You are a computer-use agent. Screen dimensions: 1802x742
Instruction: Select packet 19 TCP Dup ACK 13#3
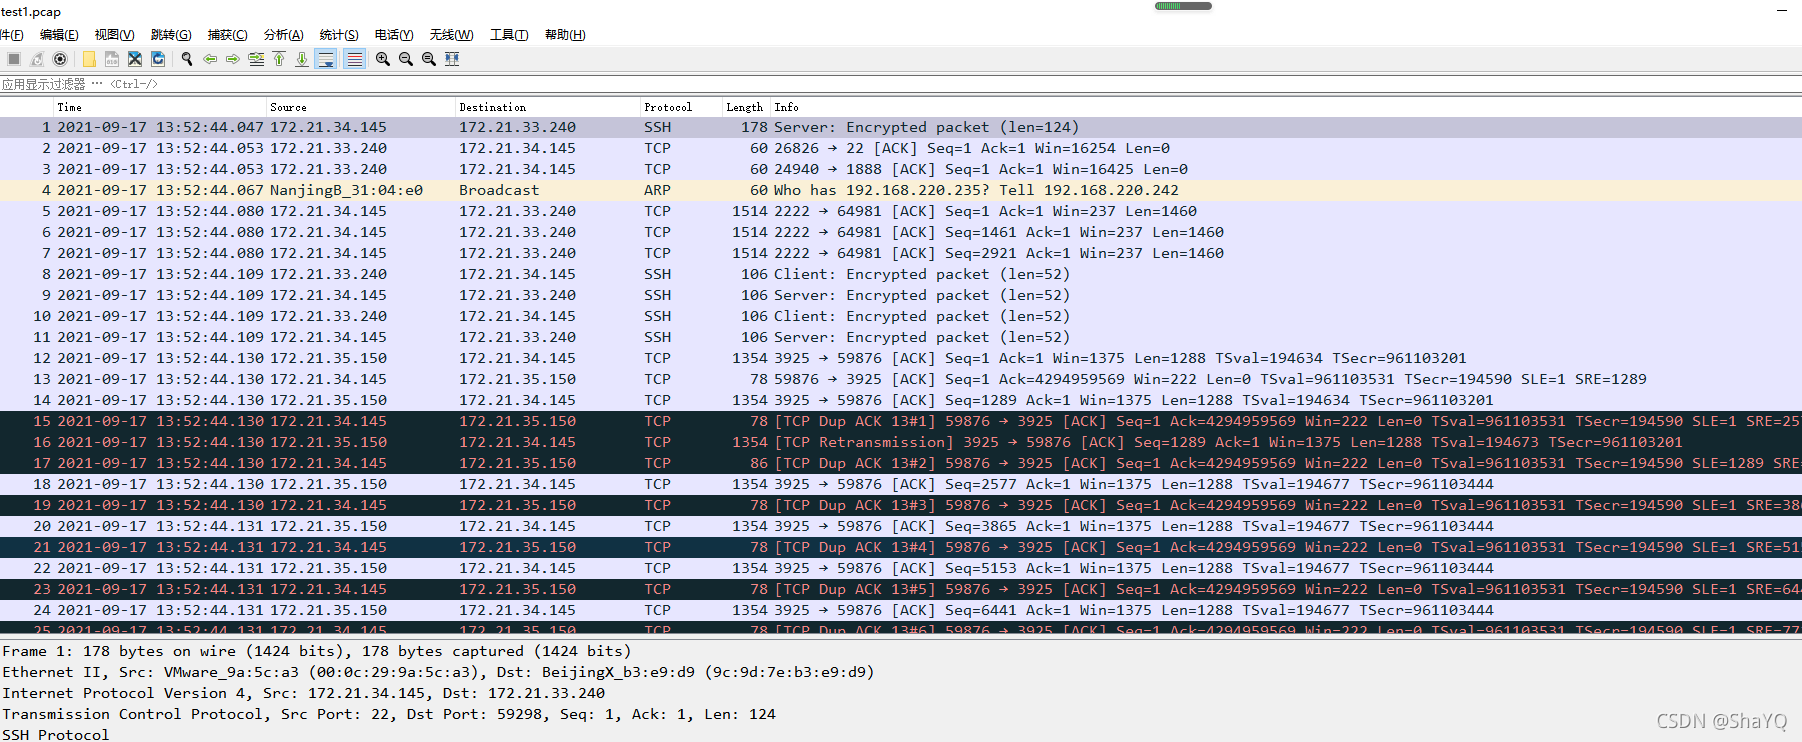click(x=901, y=505)
